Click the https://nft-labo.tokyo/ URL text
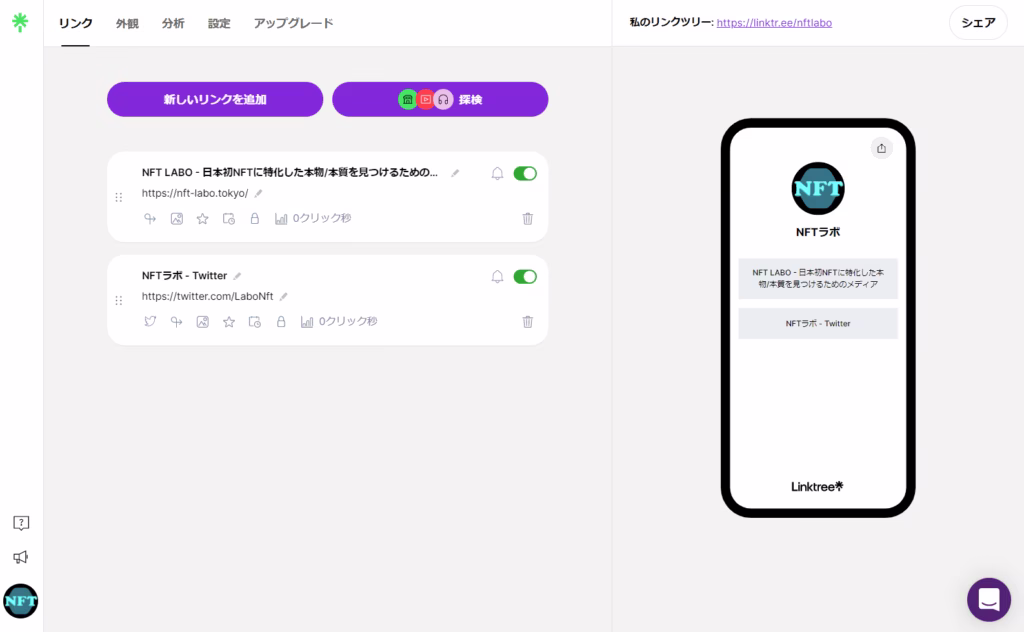Screen dimensions: 1024x632 [195, 193]
